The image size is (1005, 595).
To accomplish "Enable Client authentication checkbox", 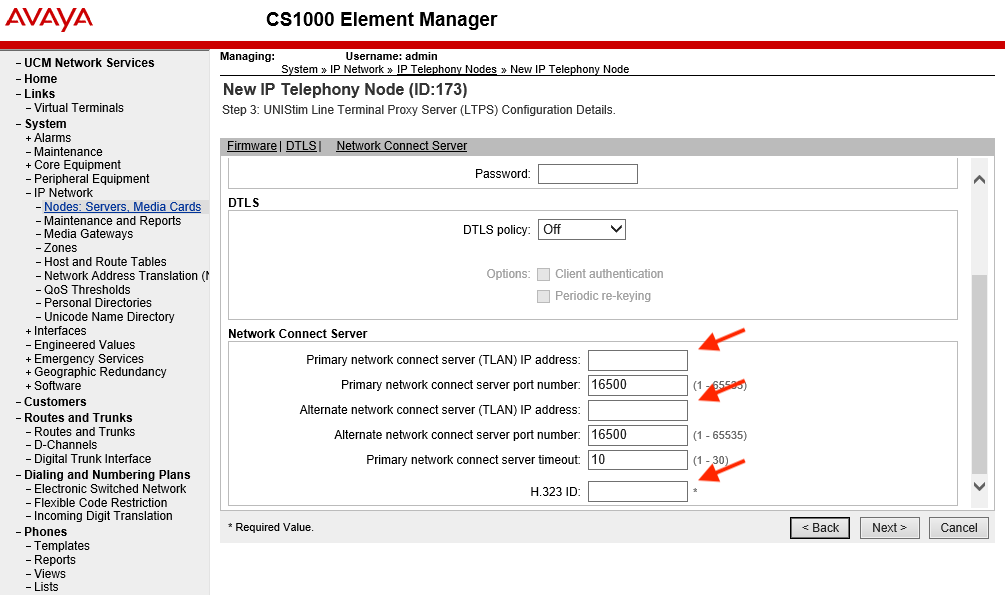I will coord(544,274).
